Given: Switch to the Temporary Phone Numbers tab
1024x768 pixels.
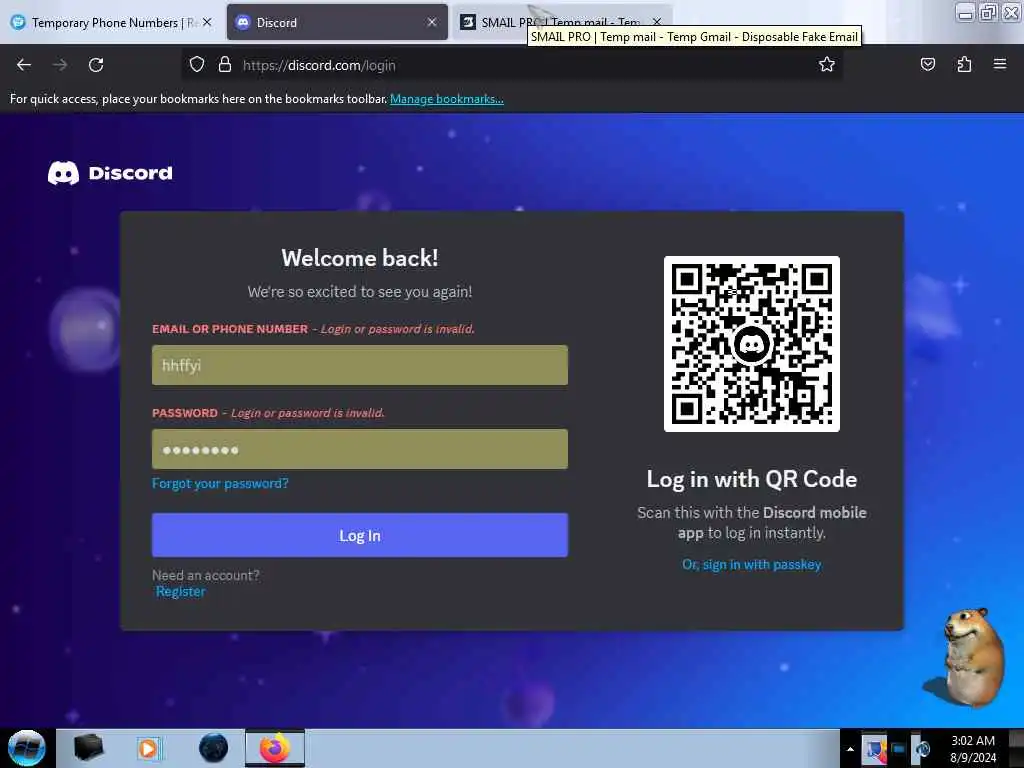Looking at the screenshot, I should point(104,23).
